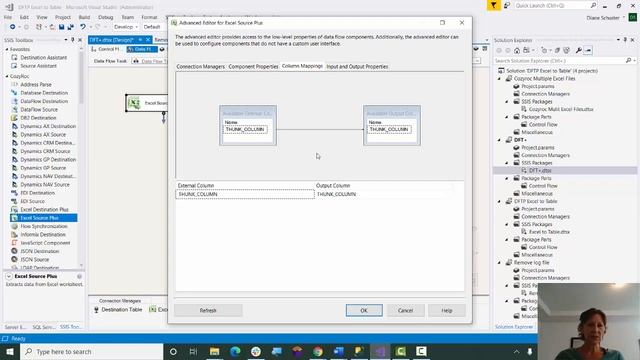Image resolution: width=640 pixels, height=360 pixels.
Task: Open Microsoft Edge from taskbar
Action: (235, 351)
